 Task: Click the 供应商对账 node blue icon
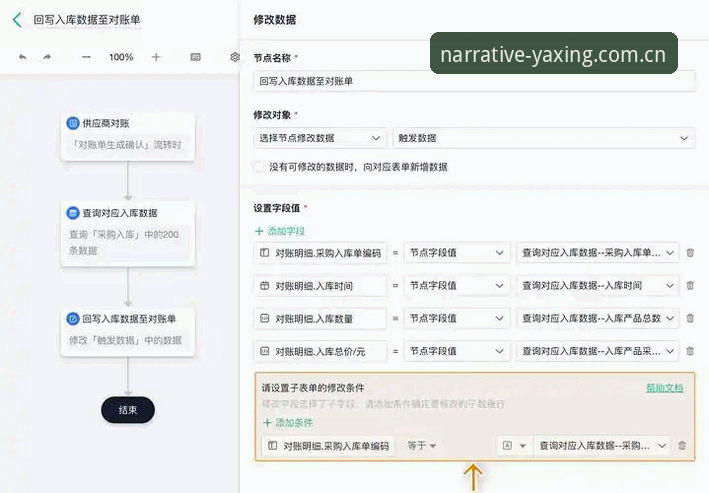pyautogui.click(x=73, y=123)
